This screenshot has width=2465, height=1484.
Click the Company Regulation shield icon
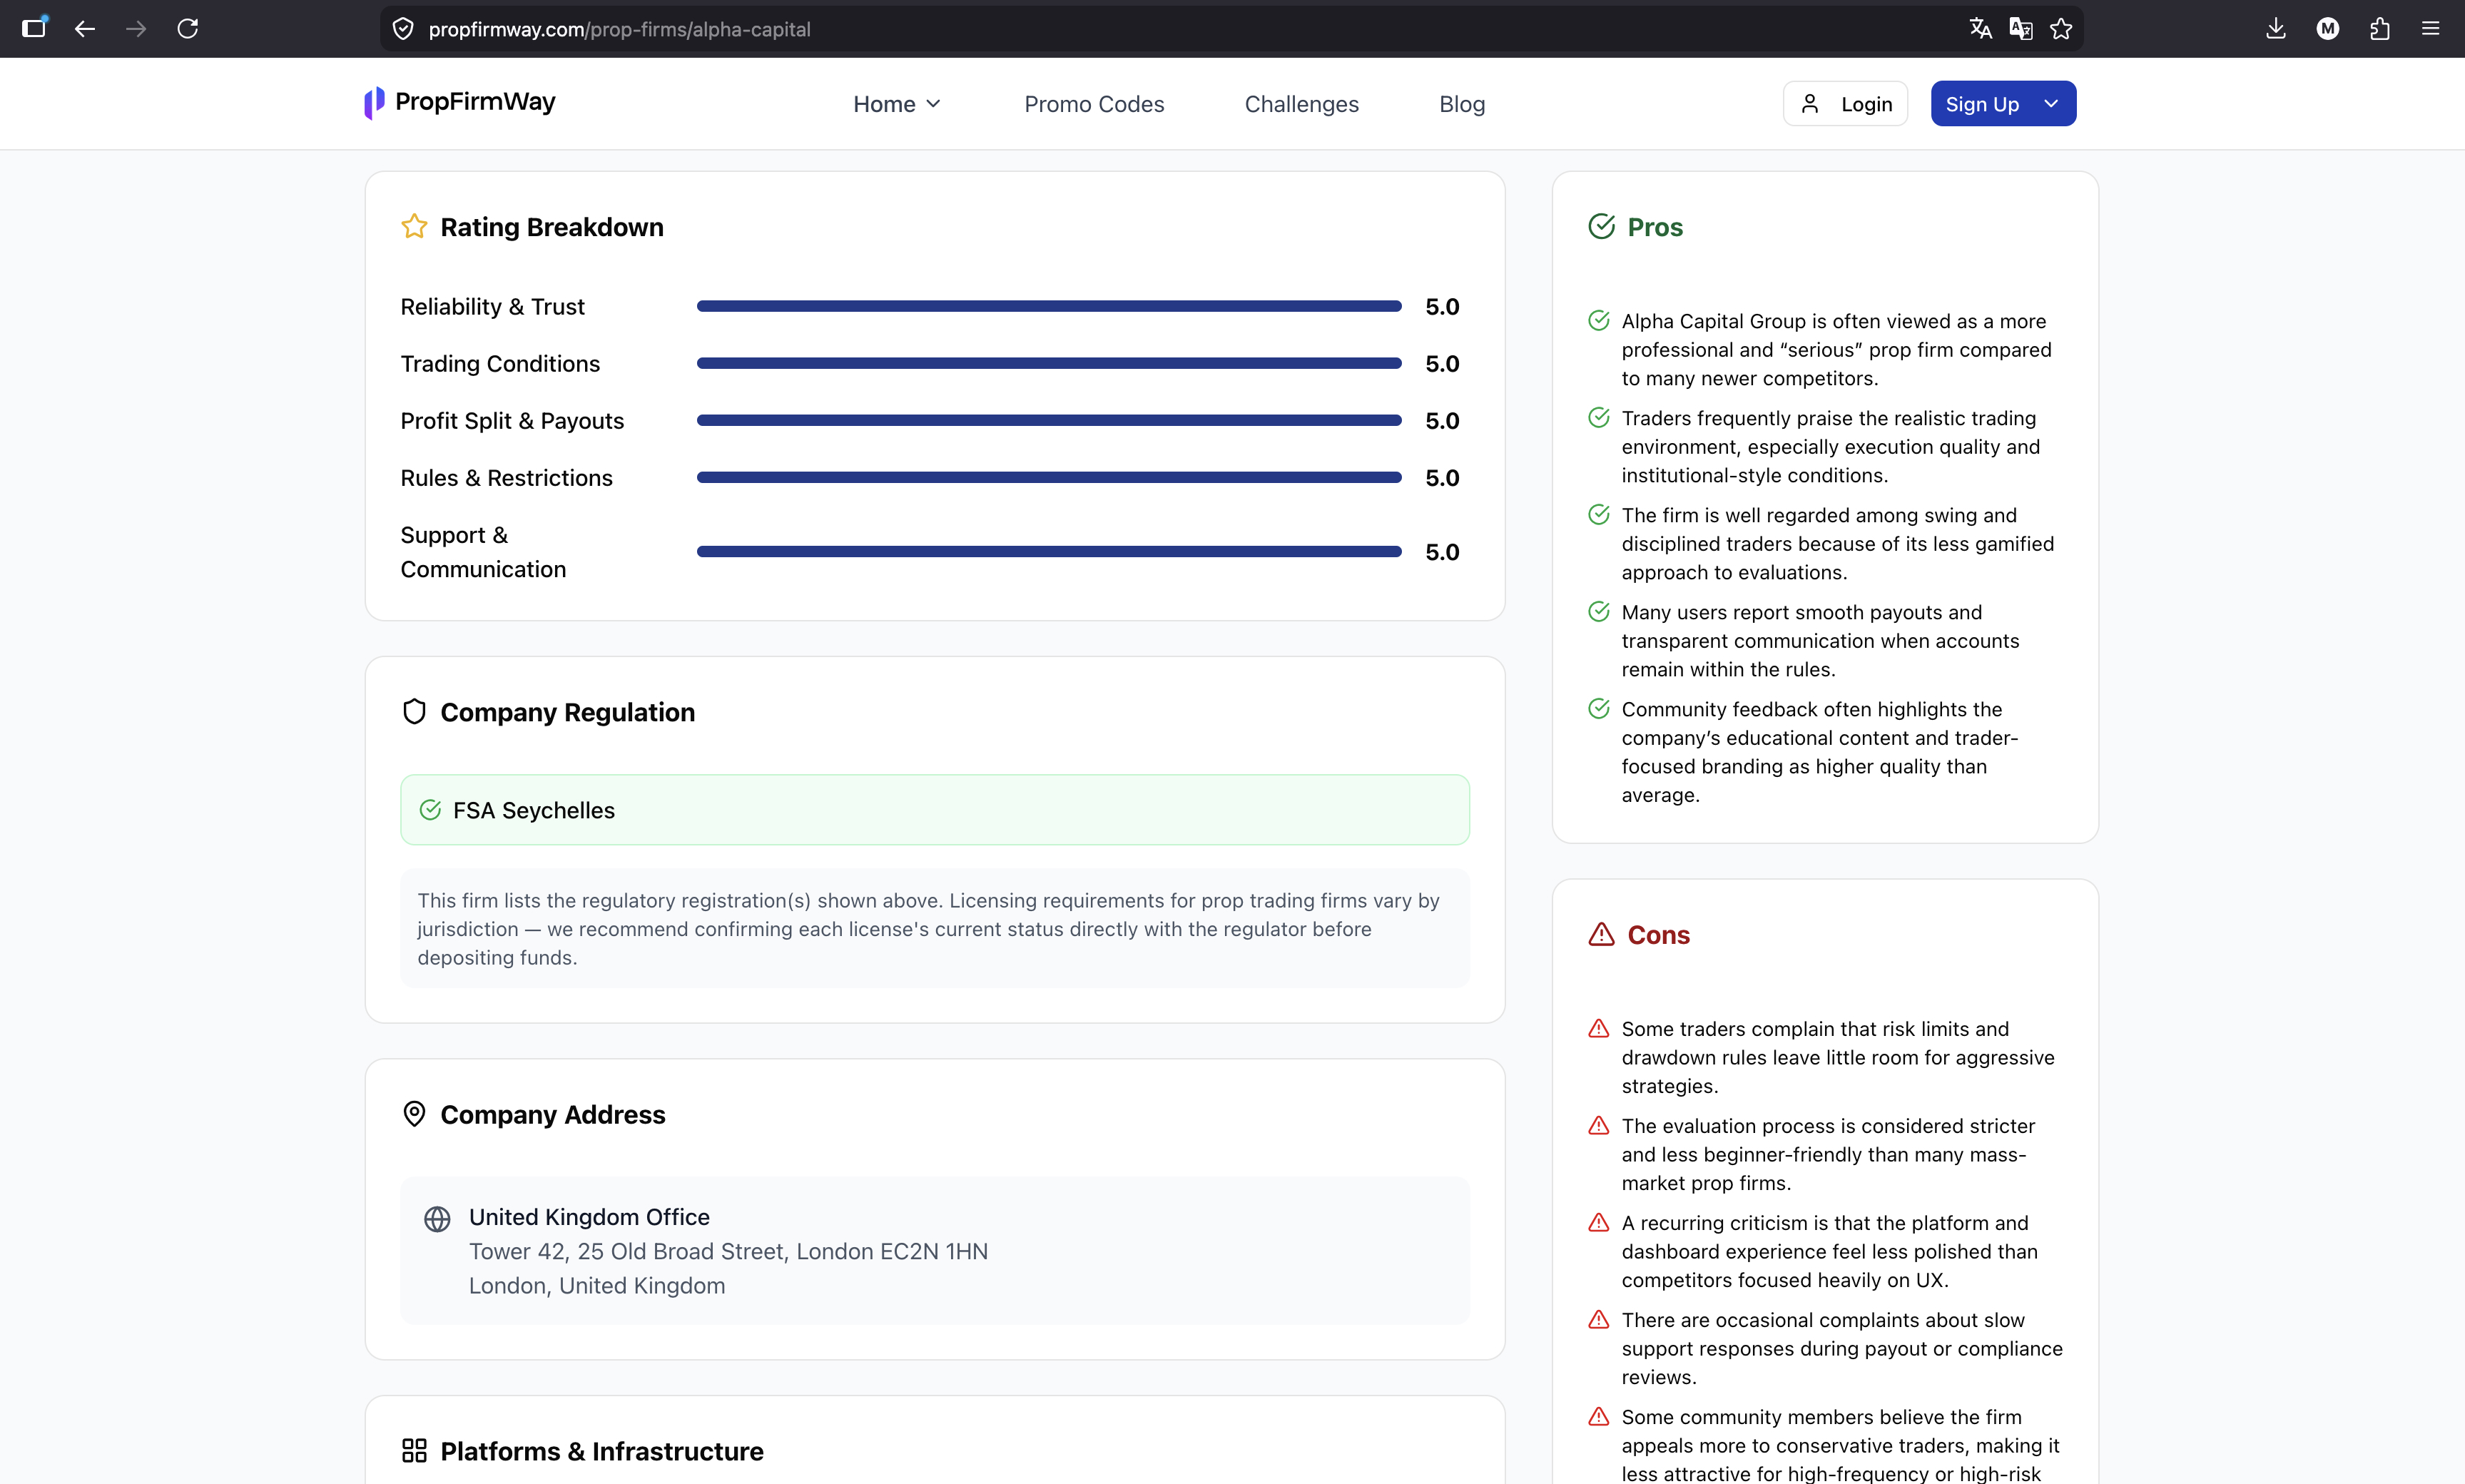click(414, 712)
